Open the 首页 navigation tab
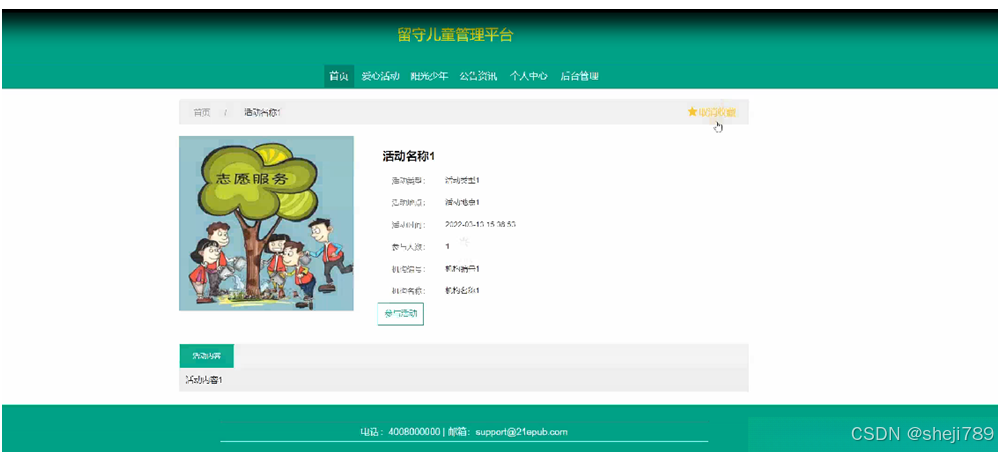The image size is (998, 452). 339,76
